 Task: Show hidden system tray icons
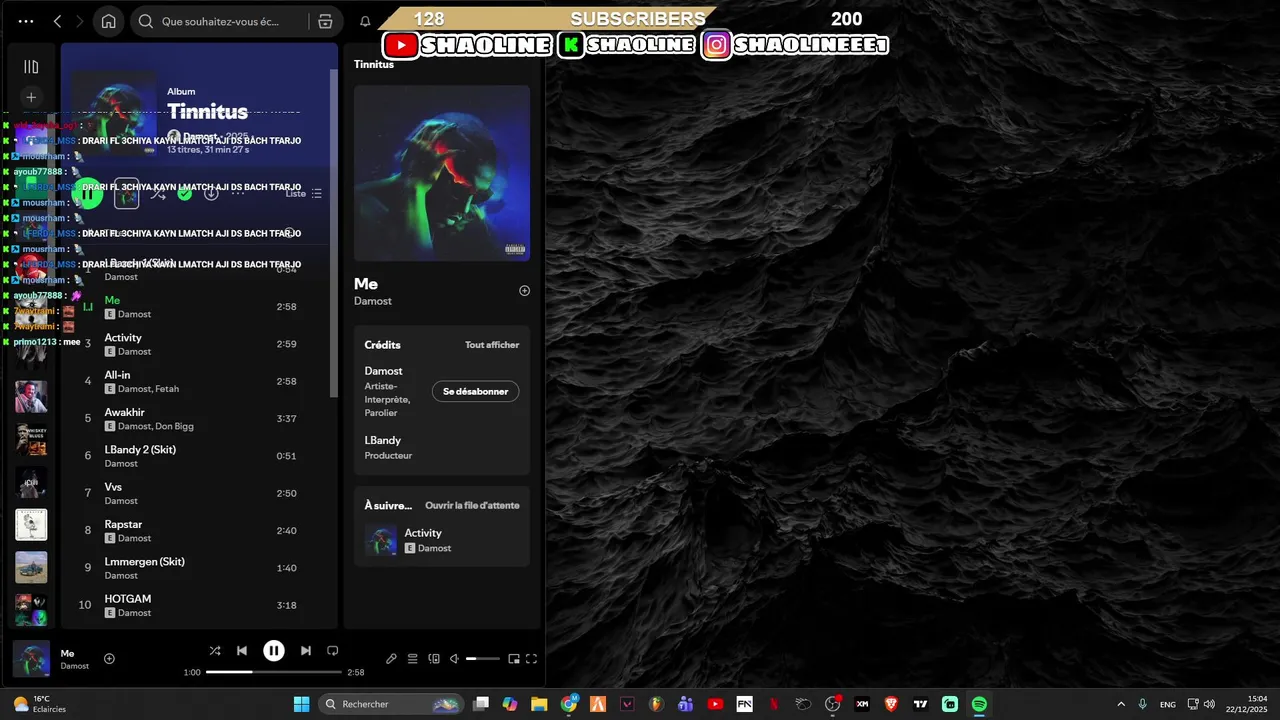coord(1121,704)
